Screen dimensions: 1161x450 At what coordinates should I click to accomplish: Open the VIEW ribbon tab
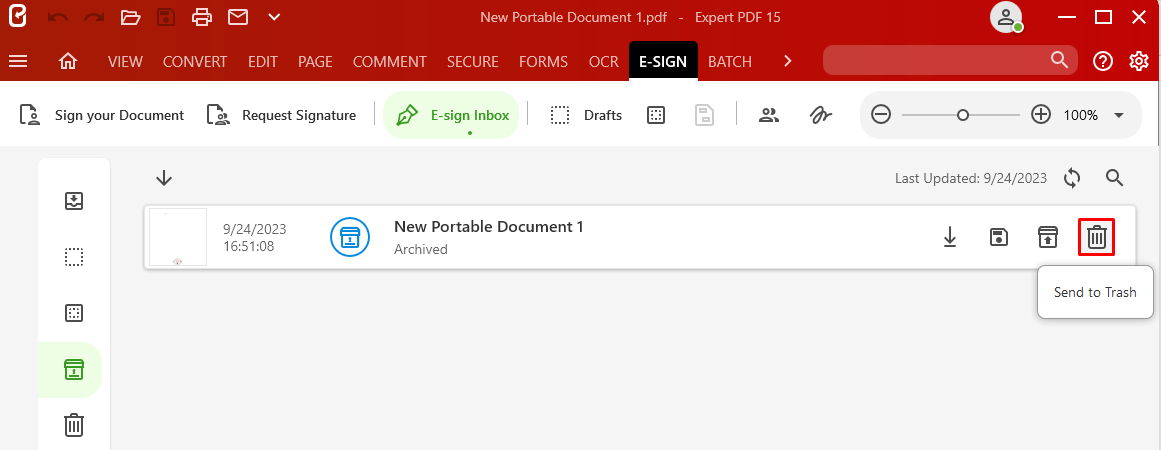click(x=125, y=62)
